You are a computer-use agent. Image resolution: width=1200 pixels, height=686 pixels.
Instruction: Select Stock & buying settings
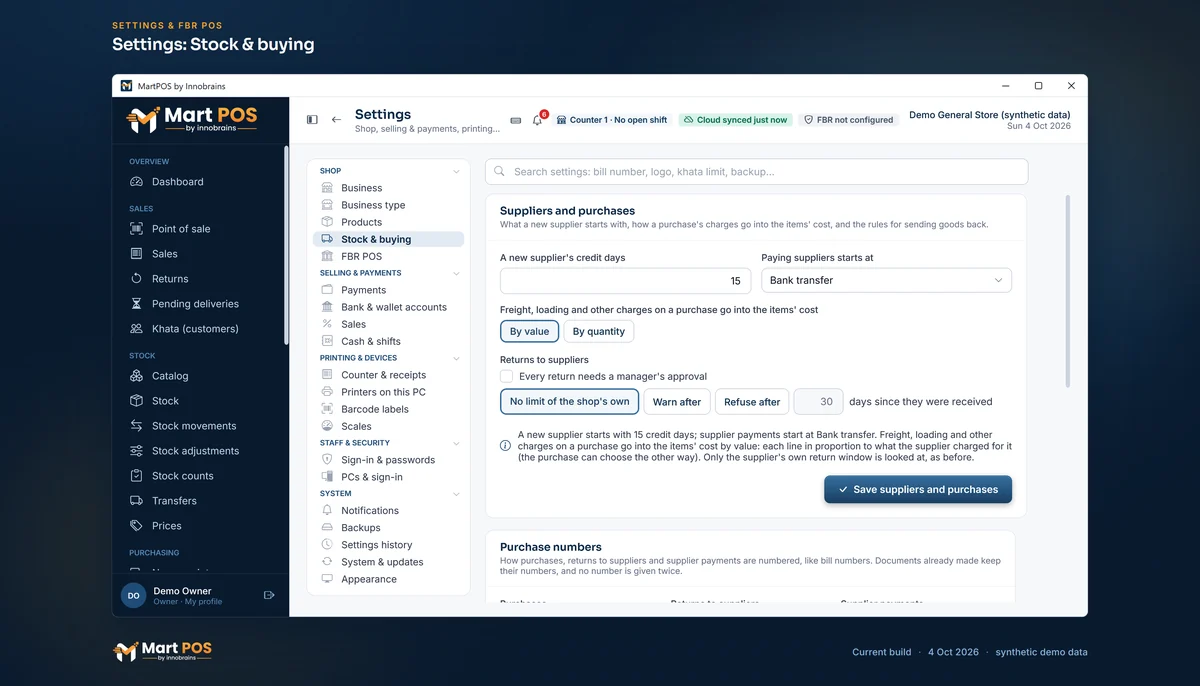pyautogui.click(x=388, y=239)
